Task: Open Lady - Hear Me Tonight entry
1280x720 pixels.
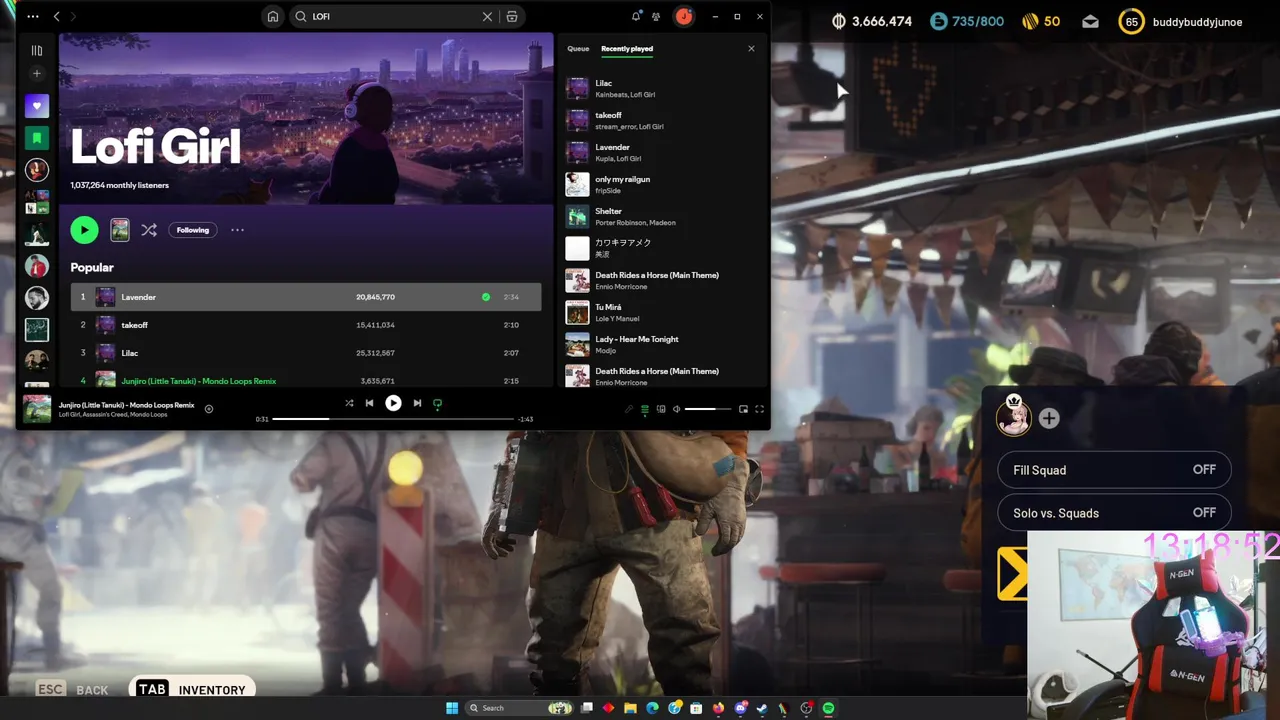Action: [x=660, y=344]
